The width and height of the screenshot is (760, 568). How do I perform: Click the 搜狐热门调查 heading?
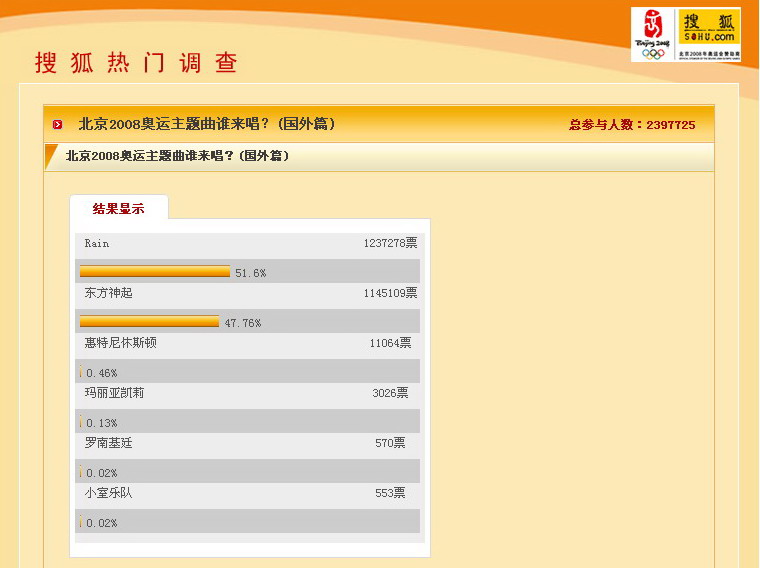point(136,63)
